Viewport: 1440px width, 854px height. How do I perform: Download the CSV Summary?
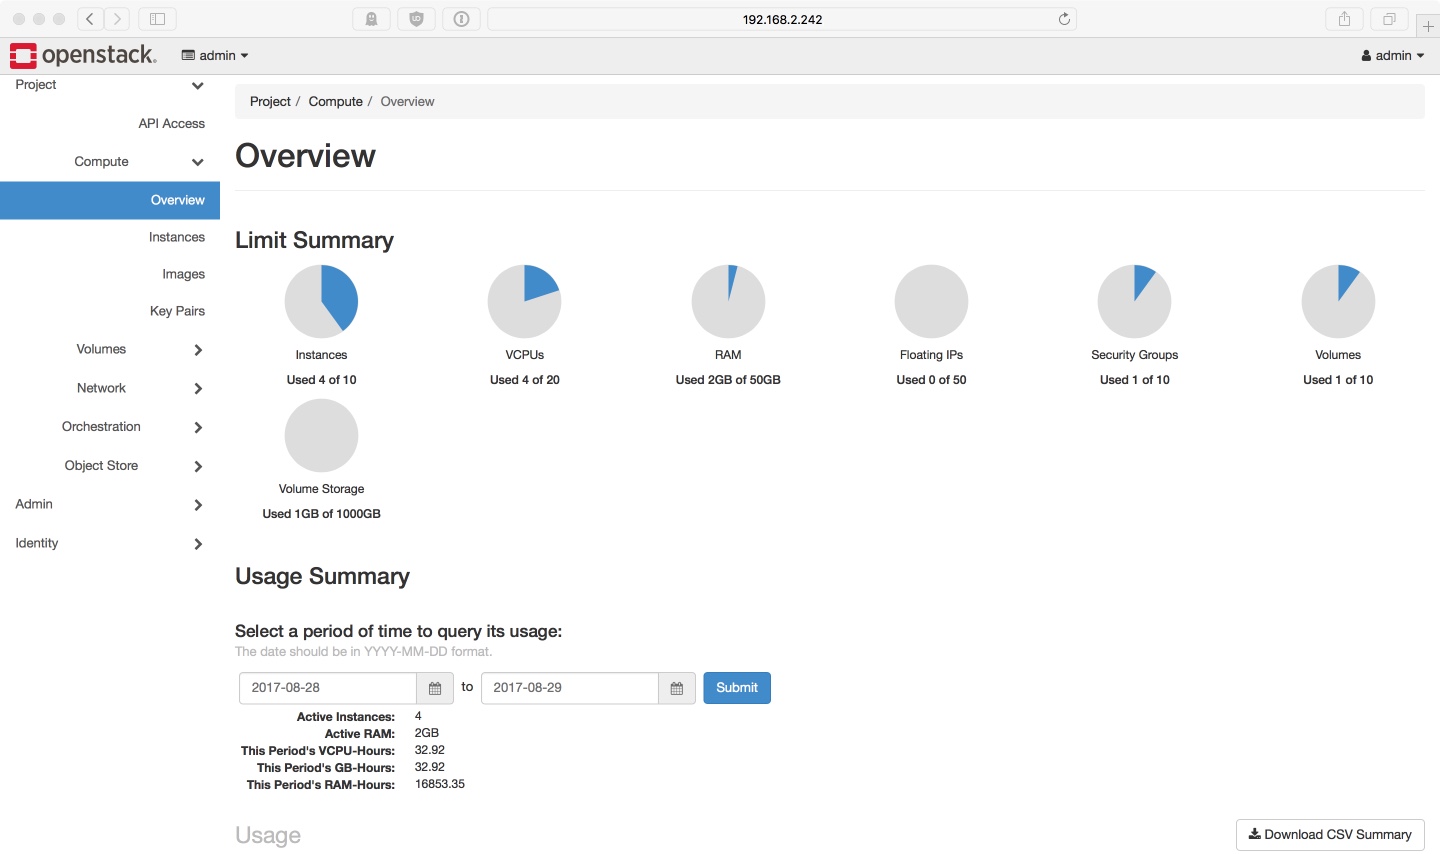(1330, 835)
